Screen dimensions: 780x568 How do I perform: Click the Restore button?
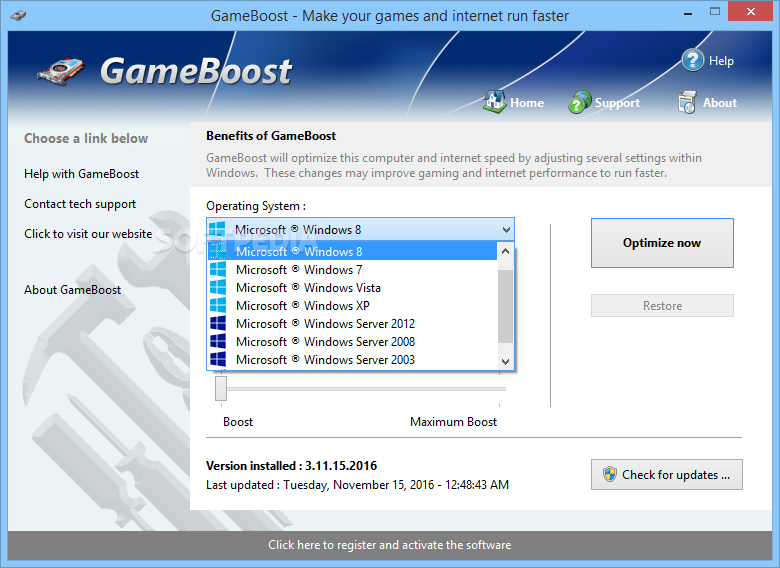[x=662, y=305]
